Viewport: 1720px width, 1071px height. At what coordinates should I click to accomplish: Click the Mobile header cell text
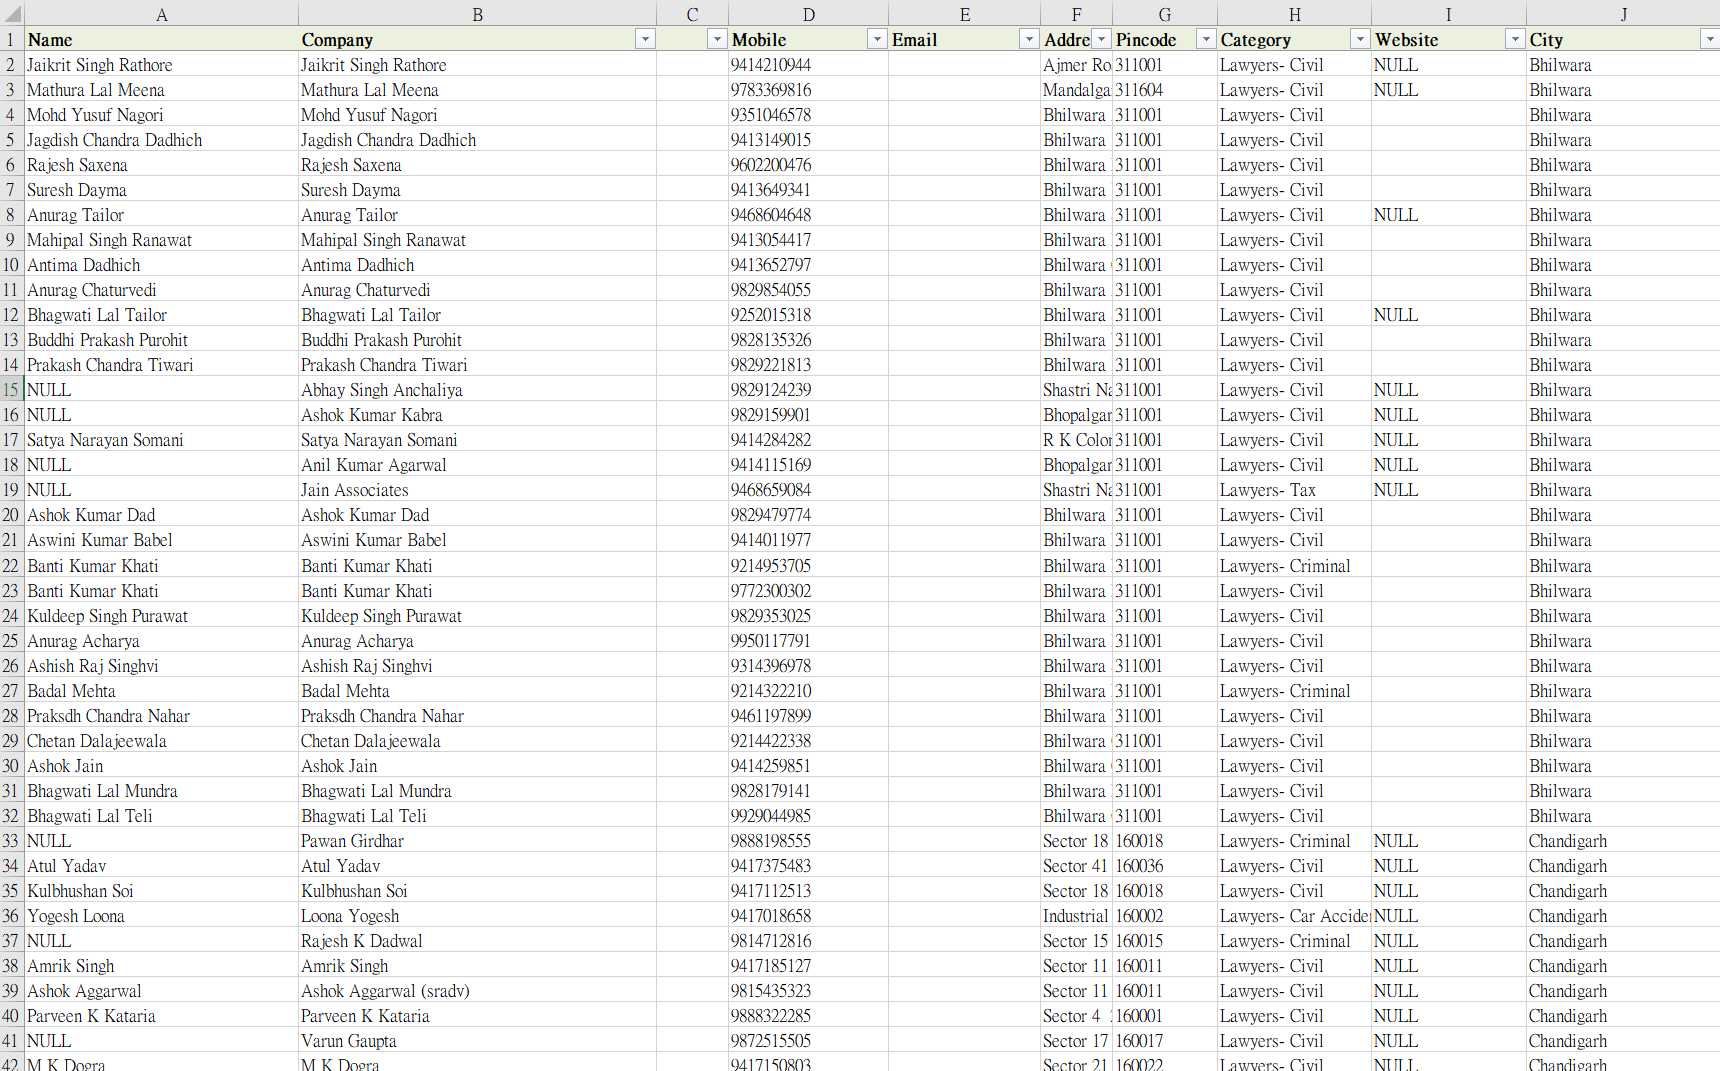pos(759,40)
